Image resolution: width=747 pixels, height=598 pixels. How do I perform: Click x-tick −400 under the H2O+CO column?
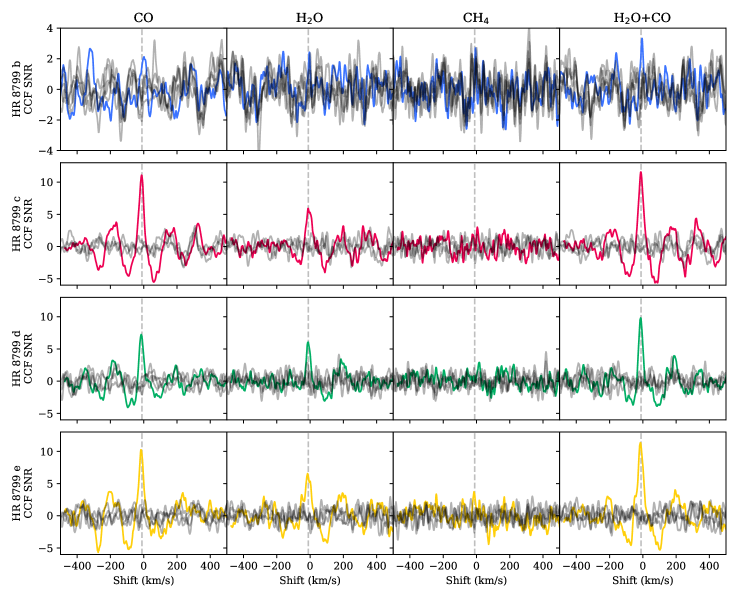(576, 566)
